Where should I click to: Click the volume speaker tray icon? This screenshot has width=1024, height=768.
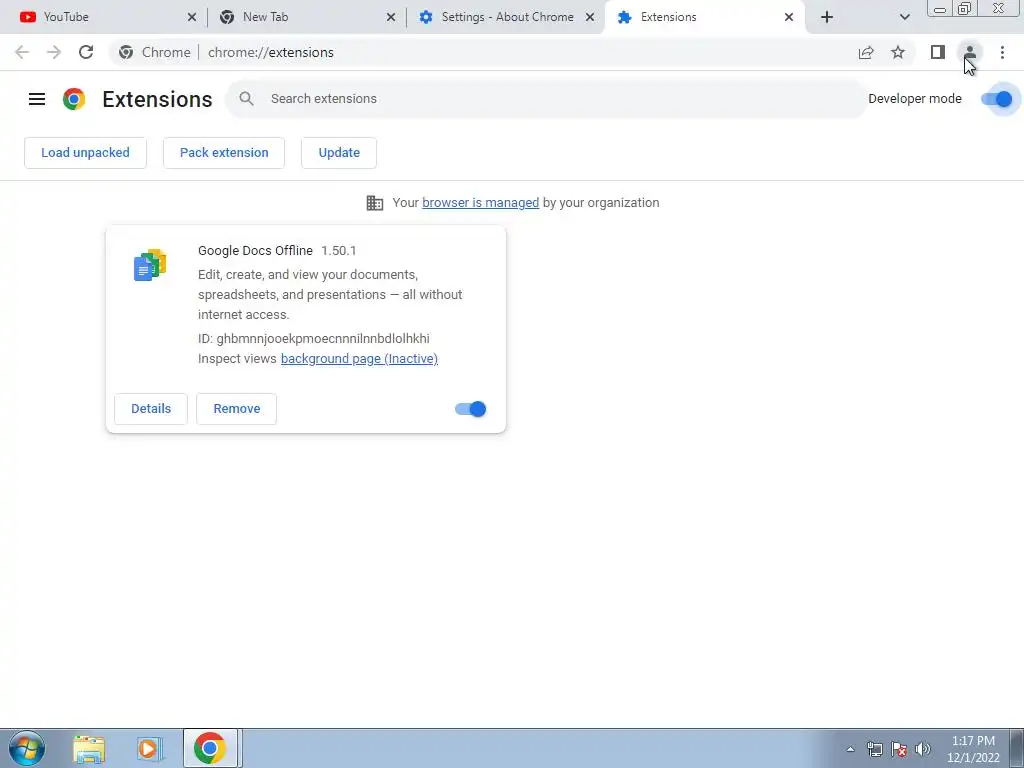923,749
